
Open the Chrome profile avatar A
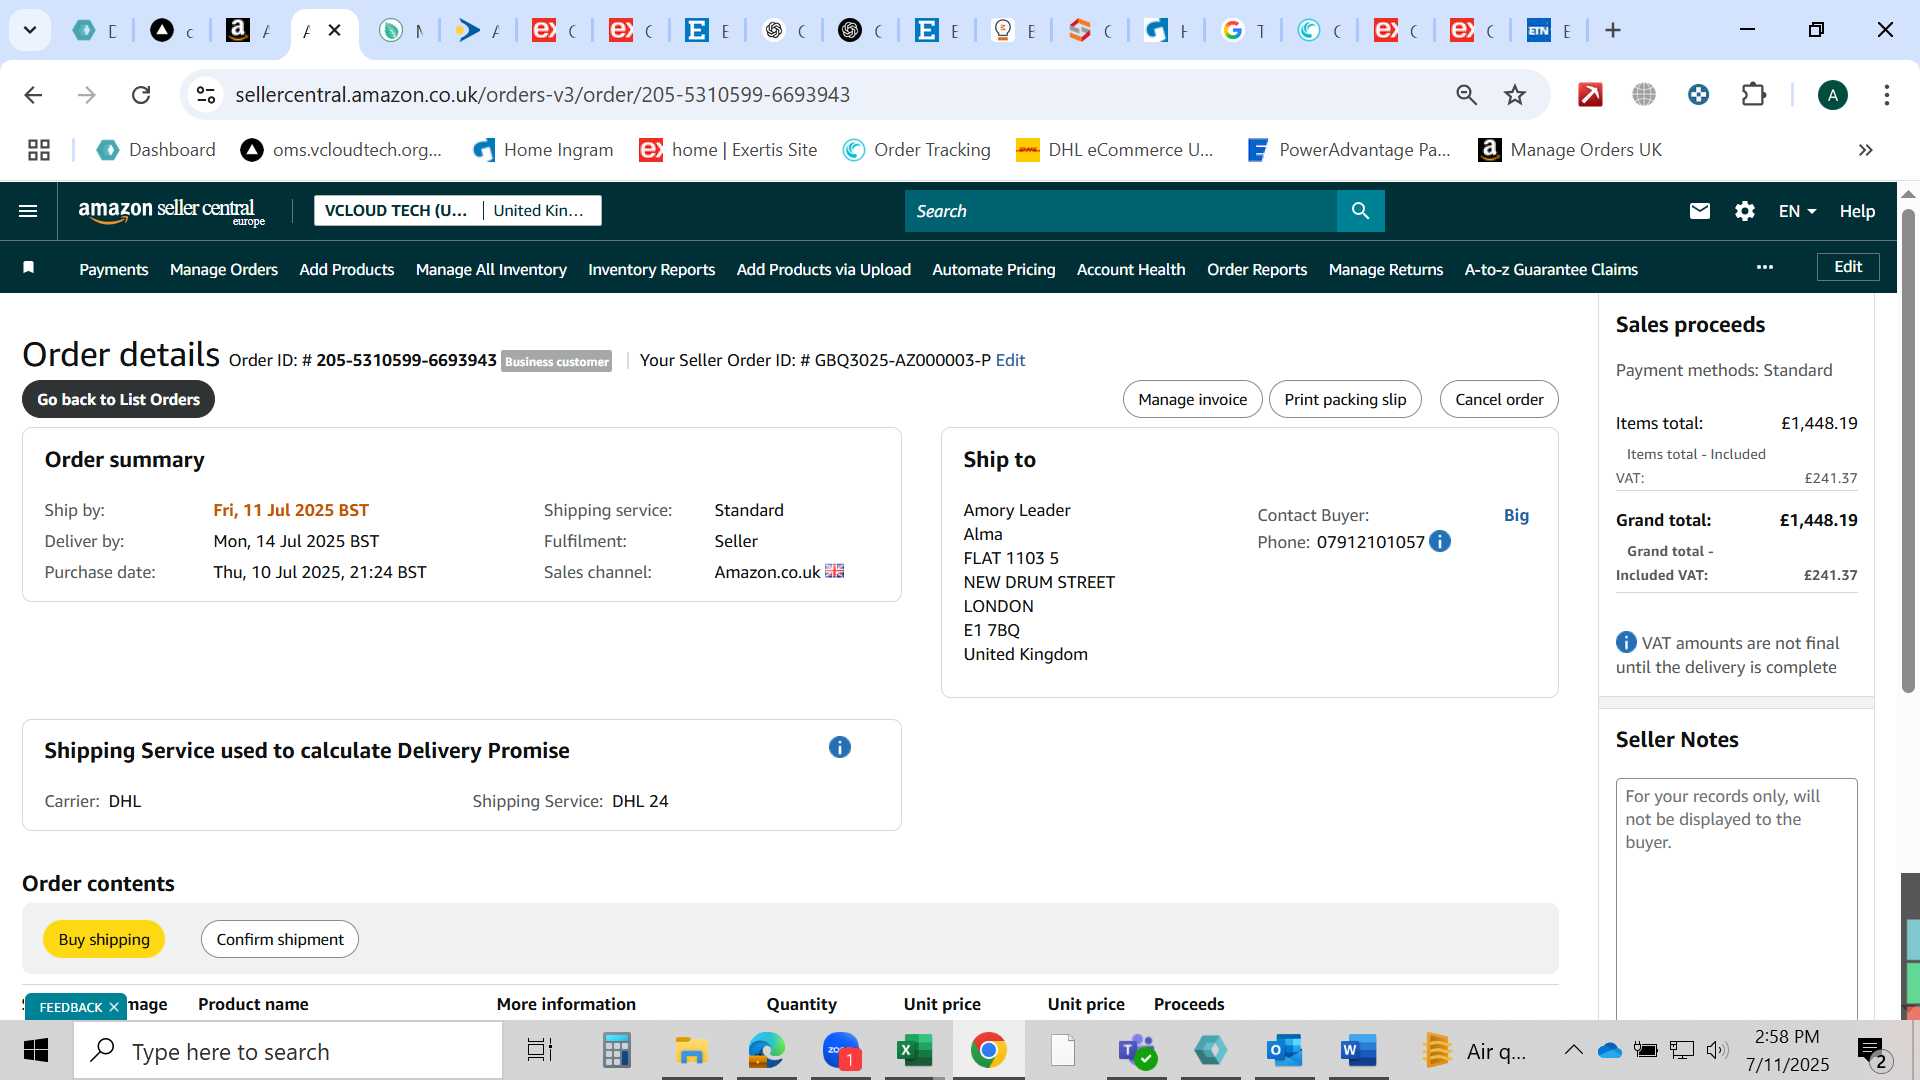click(1832, 95)
